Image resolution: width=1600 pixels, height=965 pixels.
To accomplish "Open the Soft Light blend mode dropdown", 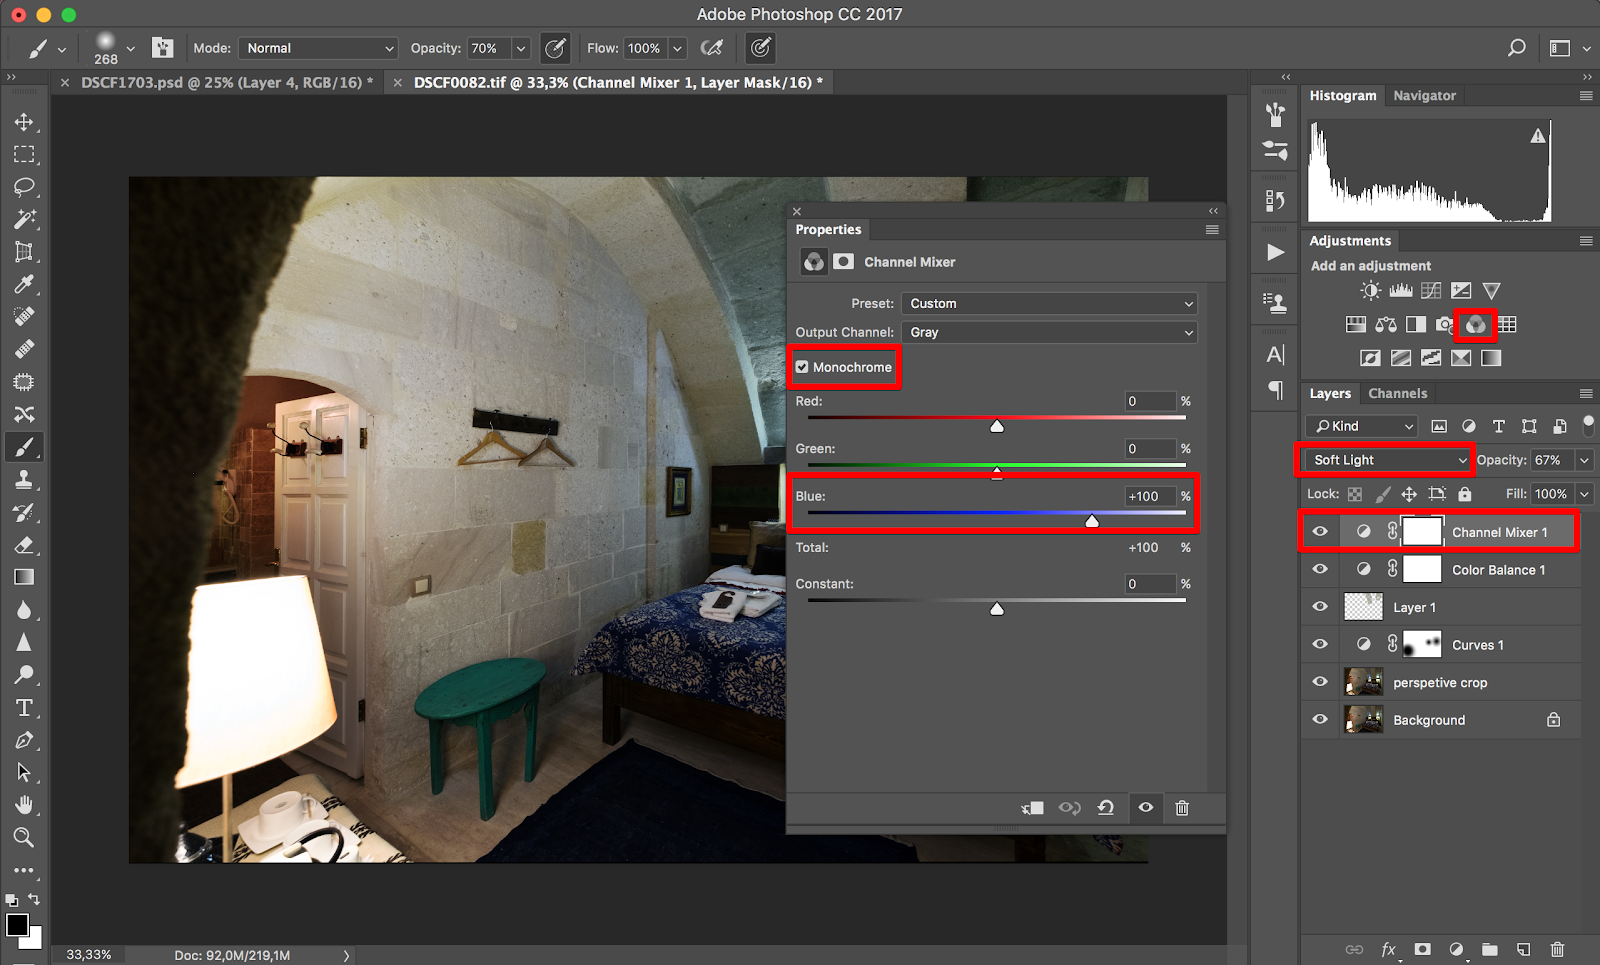I will coord(1388,460).
